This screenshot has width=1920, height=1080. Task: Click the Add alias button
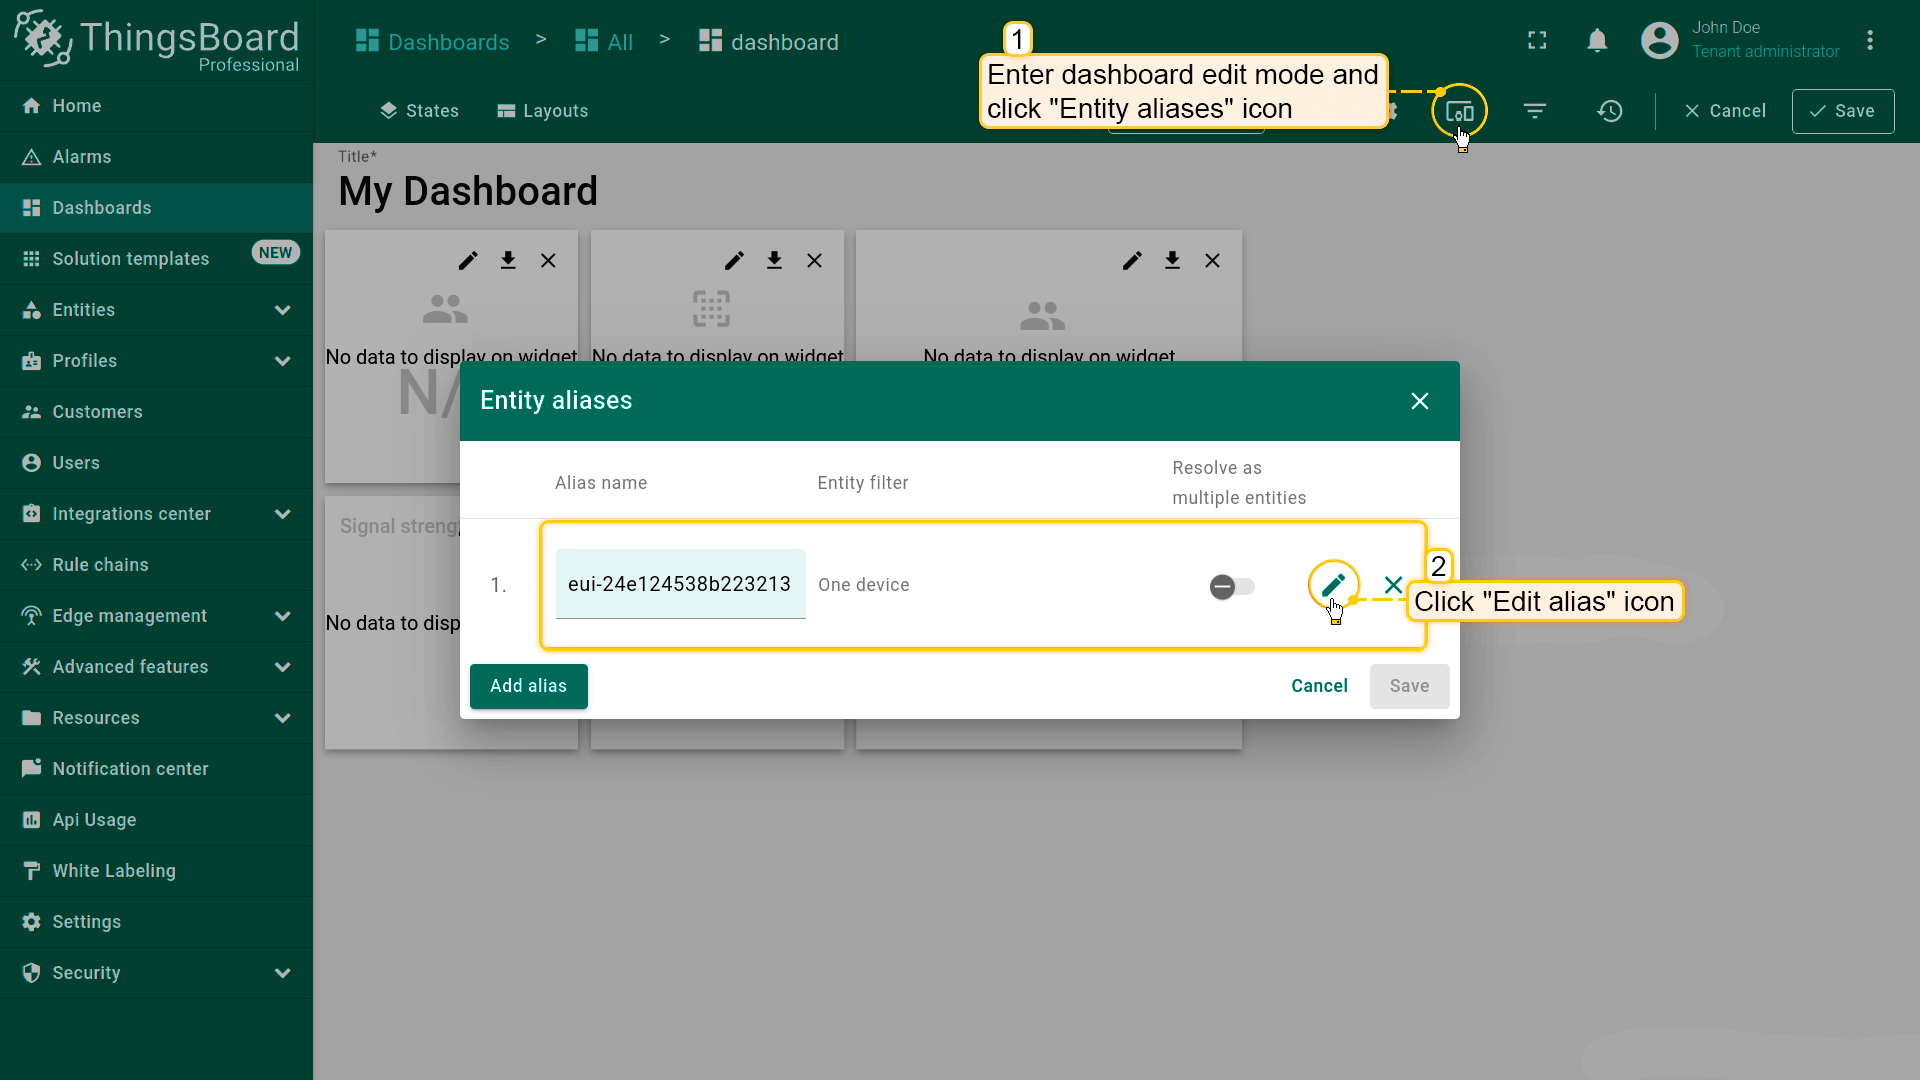528,686
